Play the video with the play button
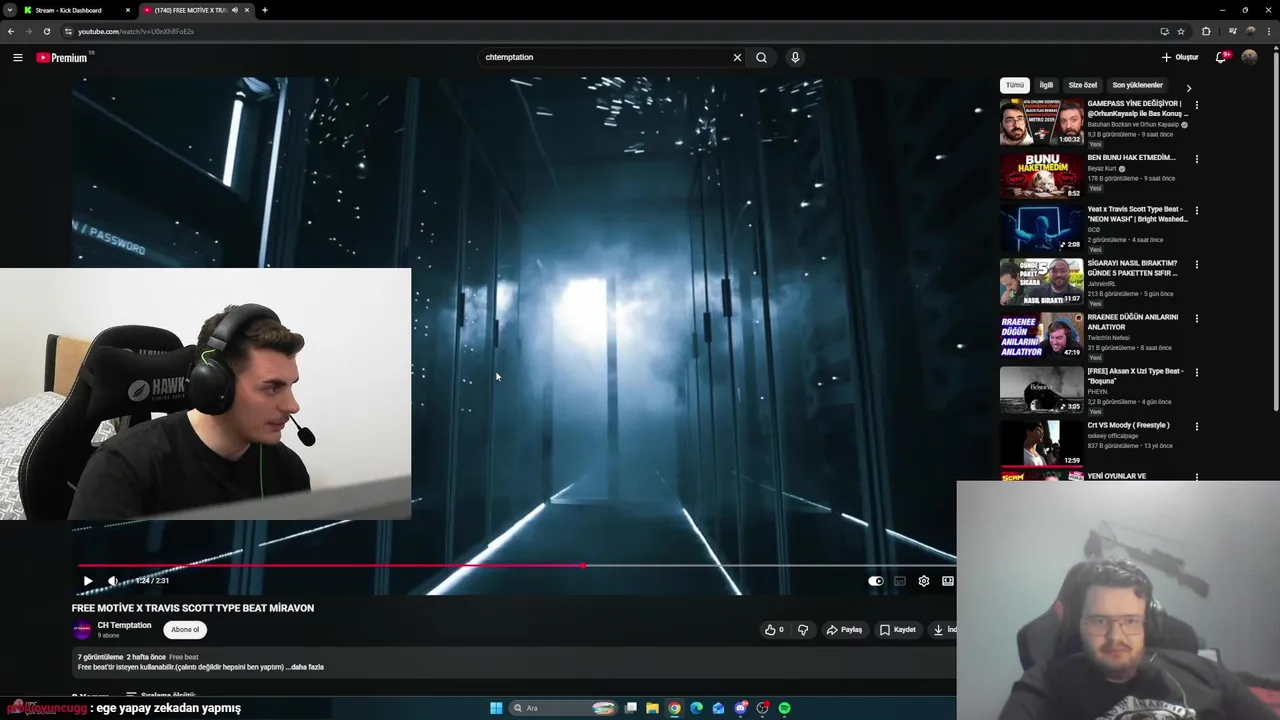Screen dimensions: 1280x720 click(x=88, y=581)
